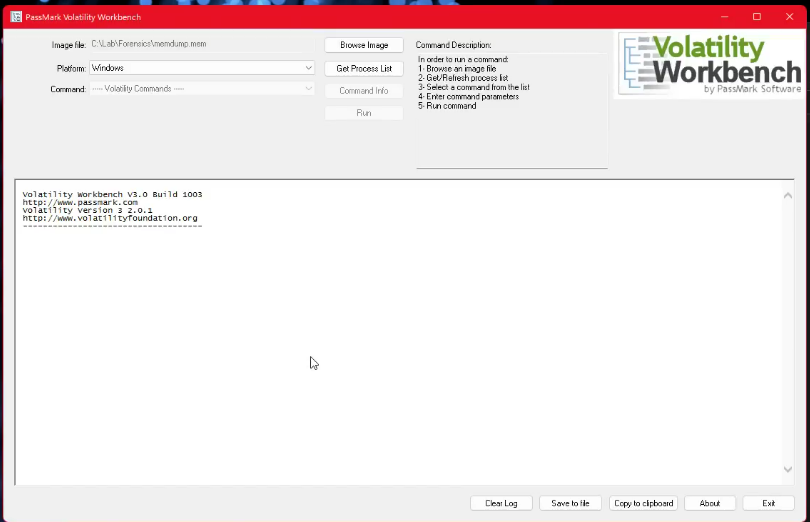Click Browse Image button
The image size is (810, 522).
click(364, 45)
